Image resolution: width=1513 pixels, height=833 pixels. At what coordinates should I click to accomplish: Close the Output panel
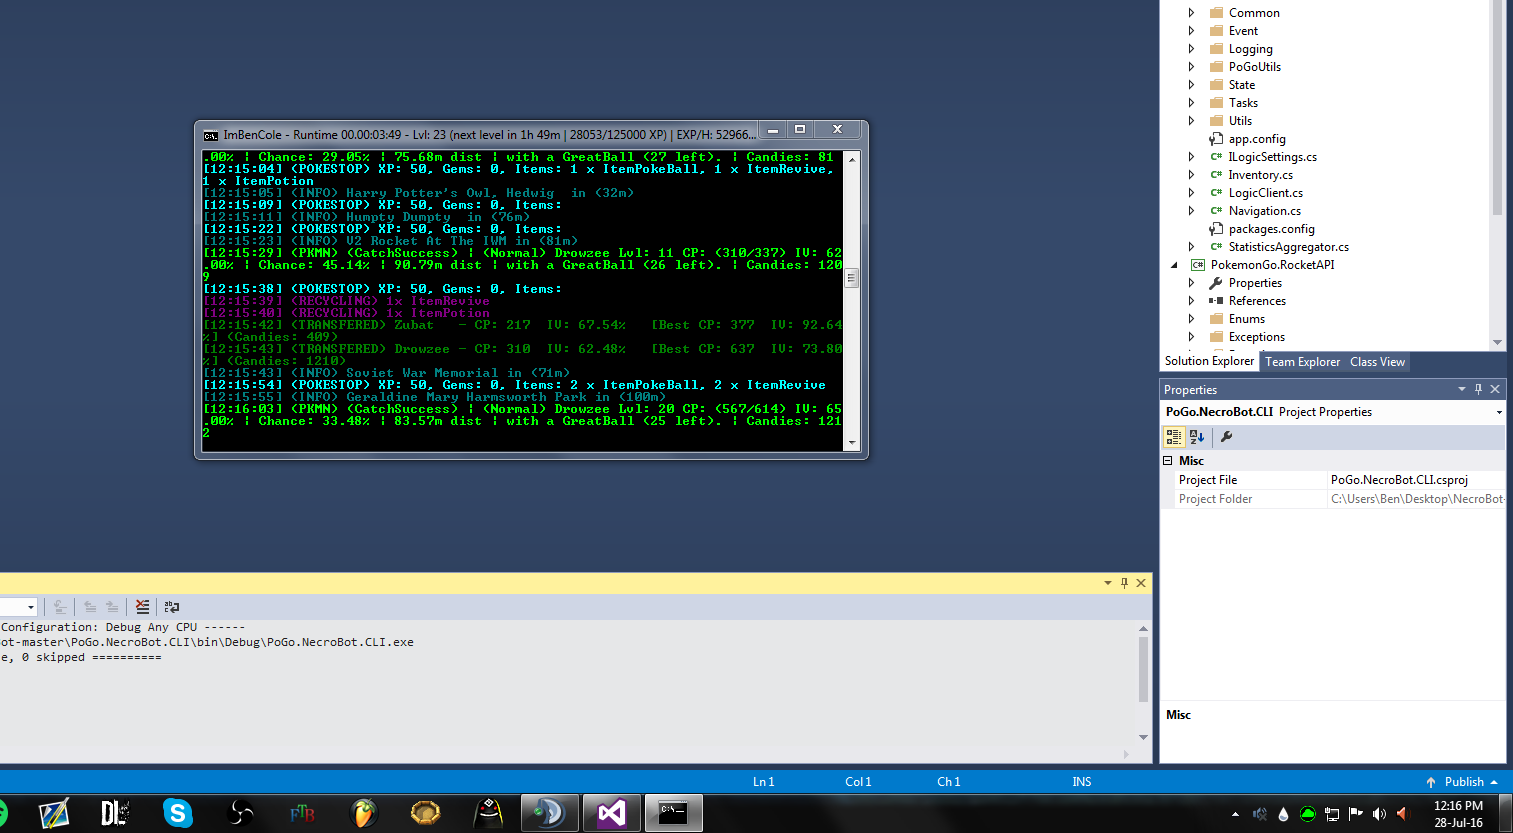[x=1141, y=583]
